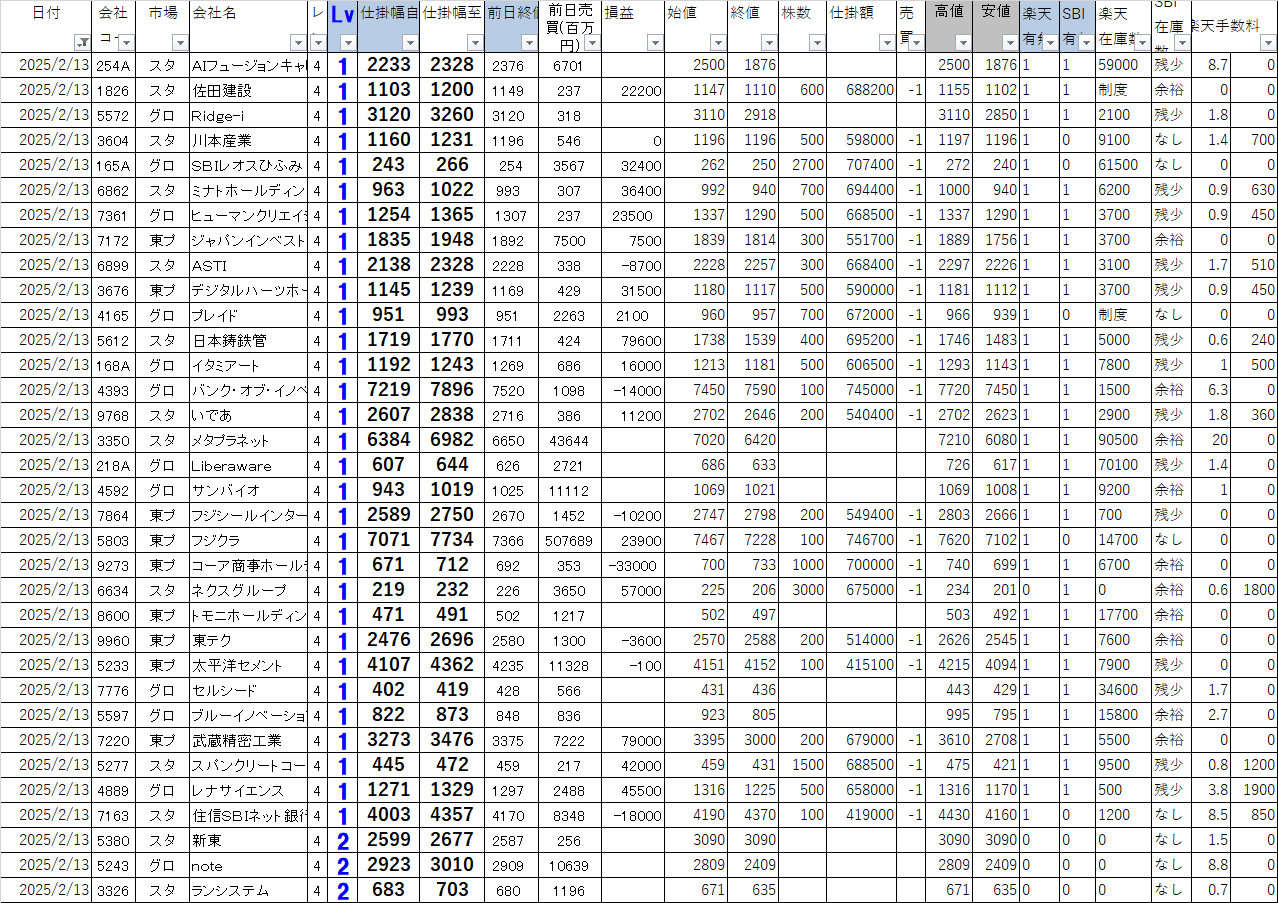Screen dimensions: 1278x903
Task: Open the 前日売買(百万円) filter dropdown
Action: coord(591,43)
